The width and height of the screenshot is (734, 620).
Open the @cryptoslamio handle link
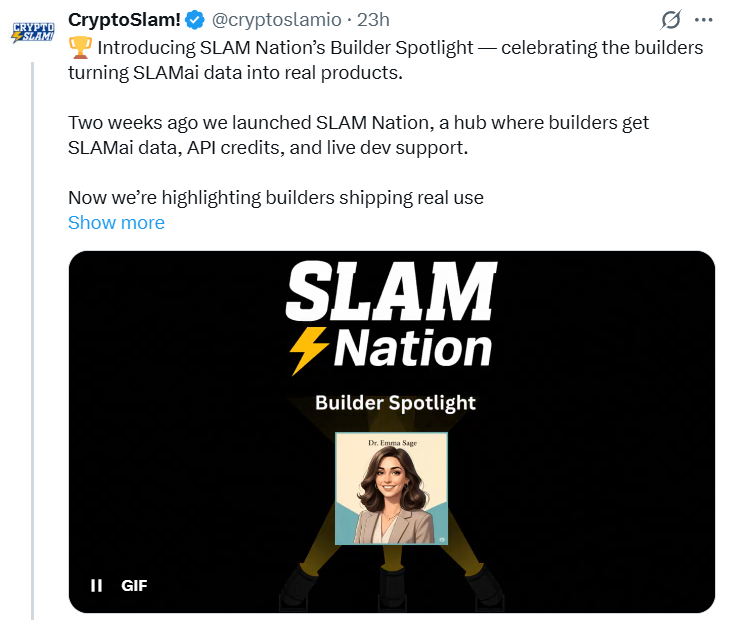coord(273,21)
